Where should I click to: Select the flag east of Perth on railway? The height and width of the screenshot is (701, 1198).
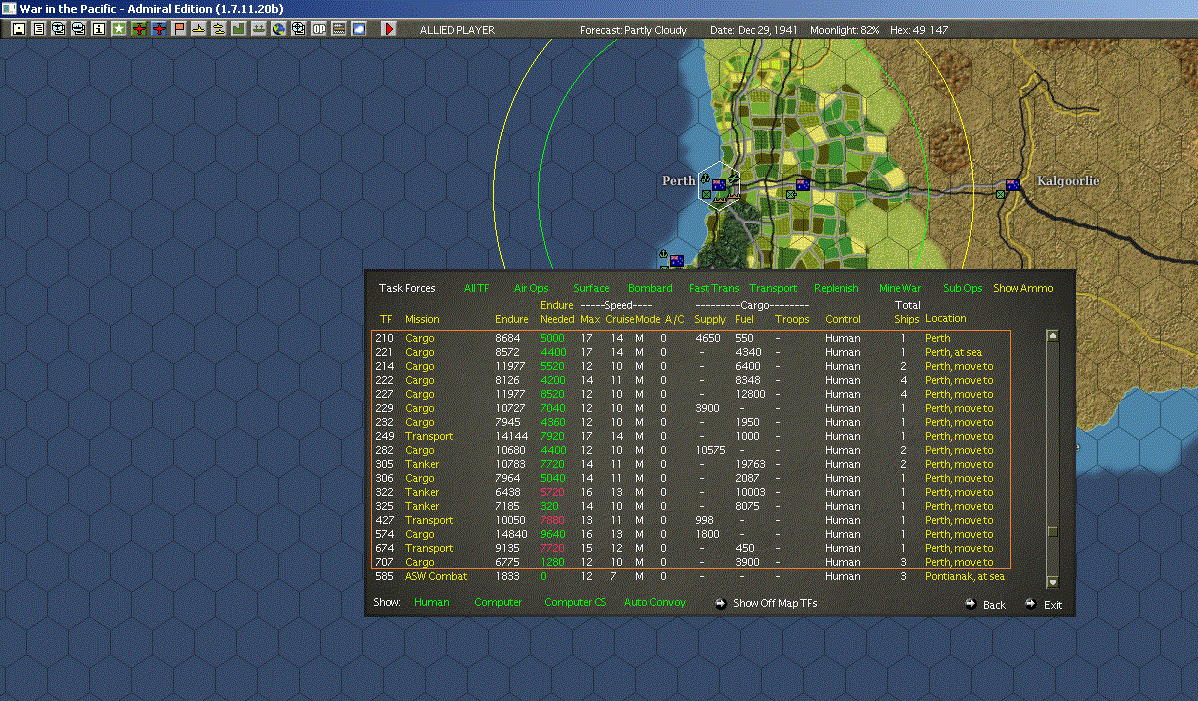point(803,184)
